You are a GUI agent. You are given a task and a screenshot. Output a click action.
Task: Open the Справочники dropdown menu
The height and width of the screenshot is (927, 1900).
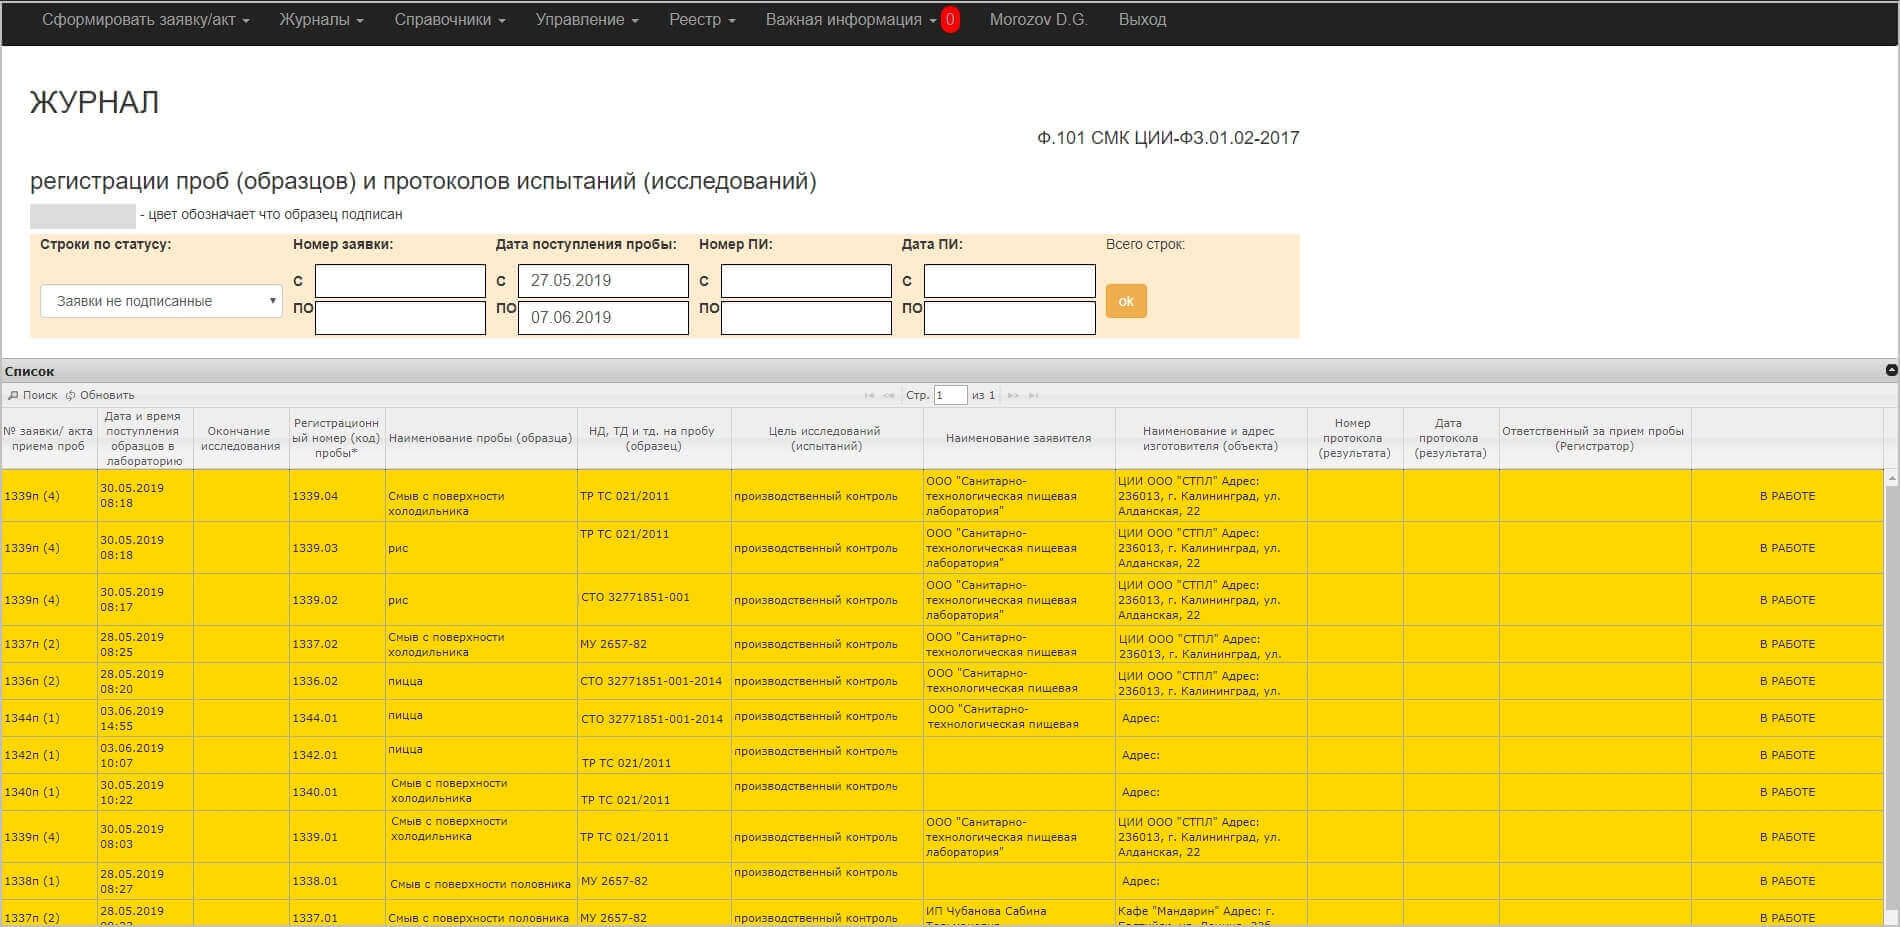pyautogui.click(x=449, y=20)
